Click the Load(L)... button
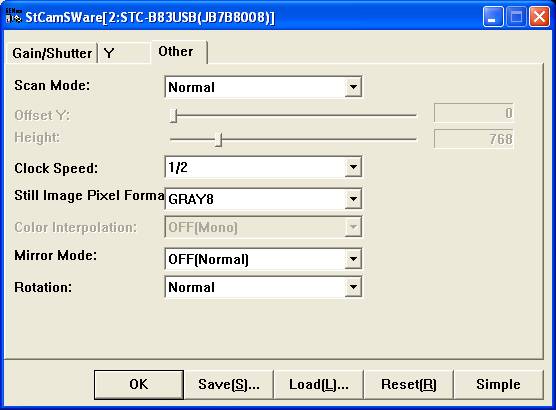This screenshot has width=556, height=410. click(x=319, y=384)
